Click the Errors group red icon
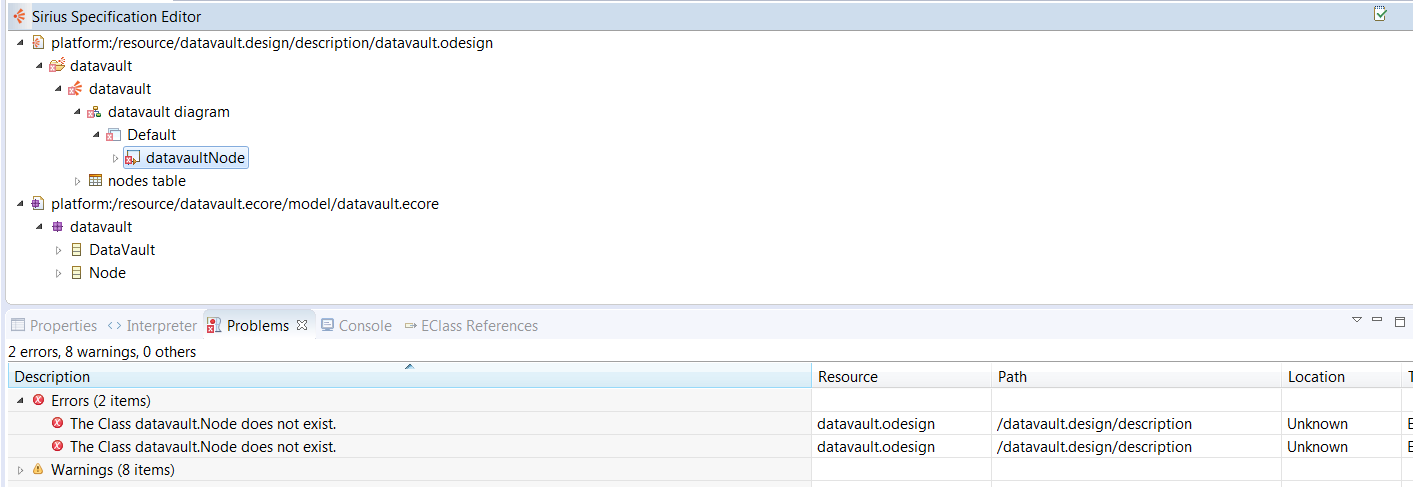 [38, 400]
